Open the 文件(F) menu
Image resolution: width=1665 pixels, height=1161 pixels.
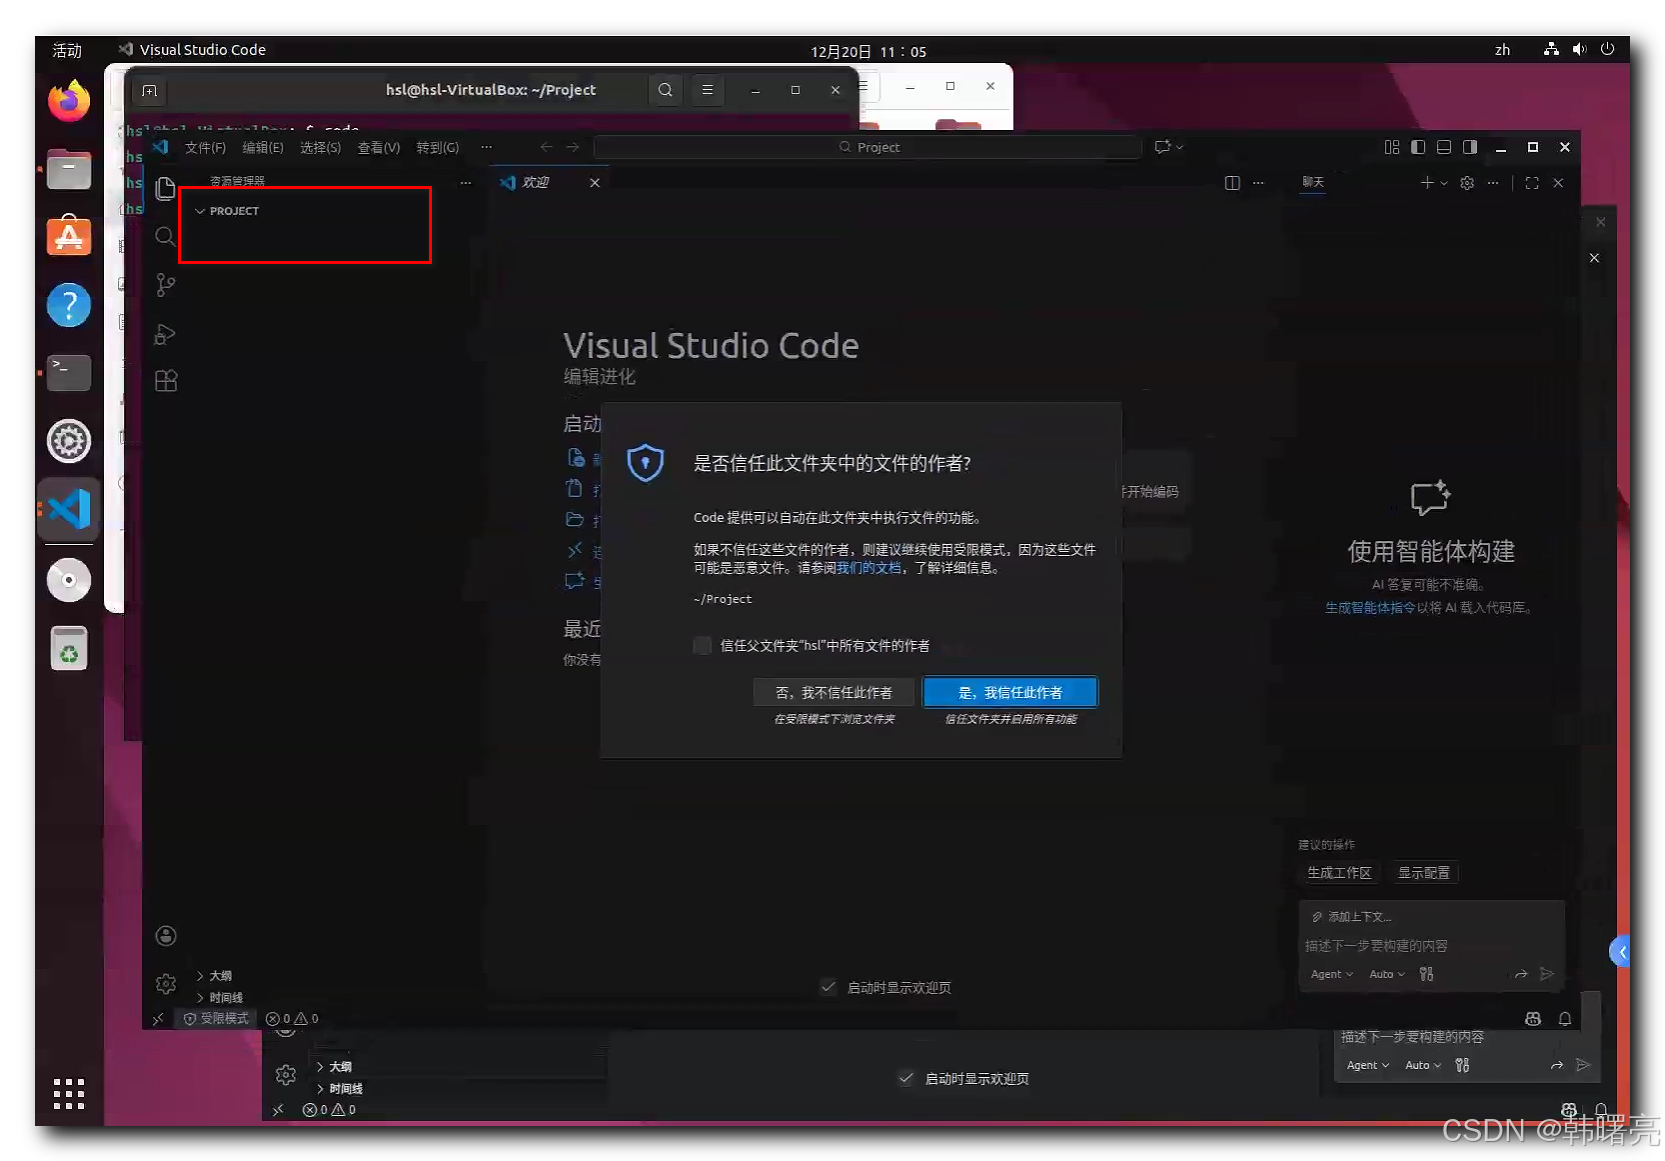204,147
